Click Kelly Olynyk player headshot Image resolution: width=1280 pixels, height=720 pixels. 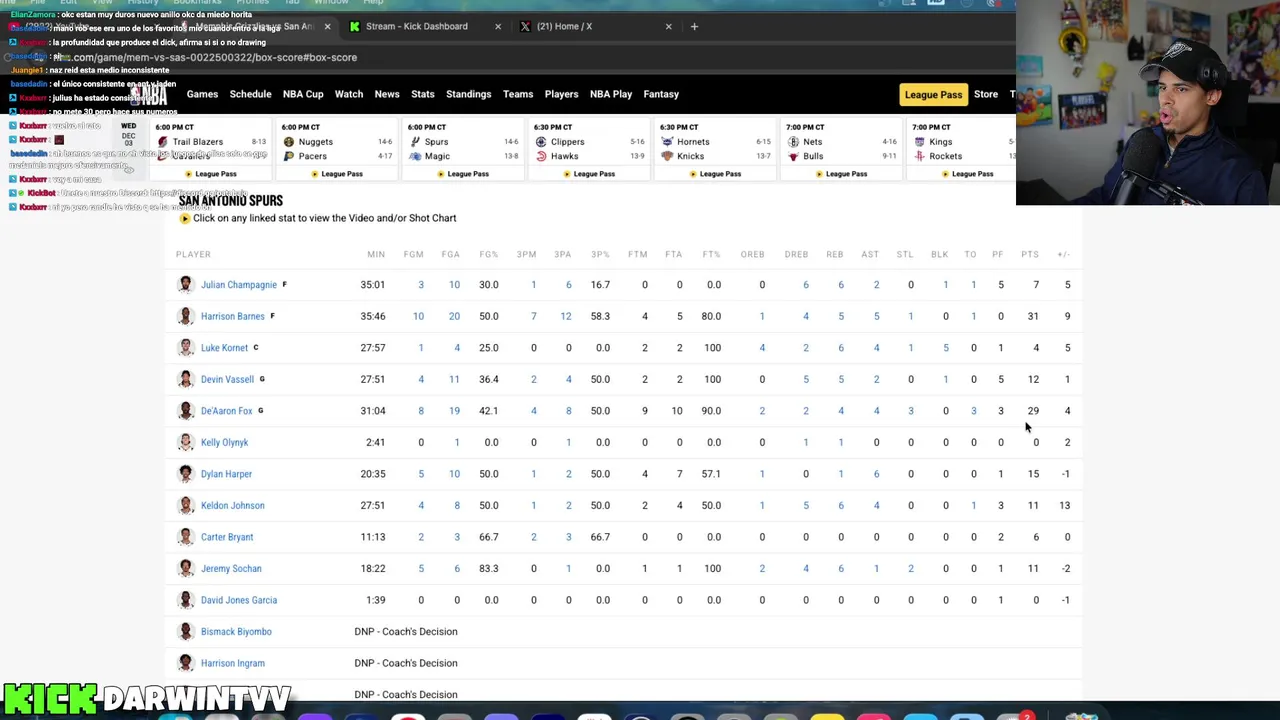pos(185,442)
